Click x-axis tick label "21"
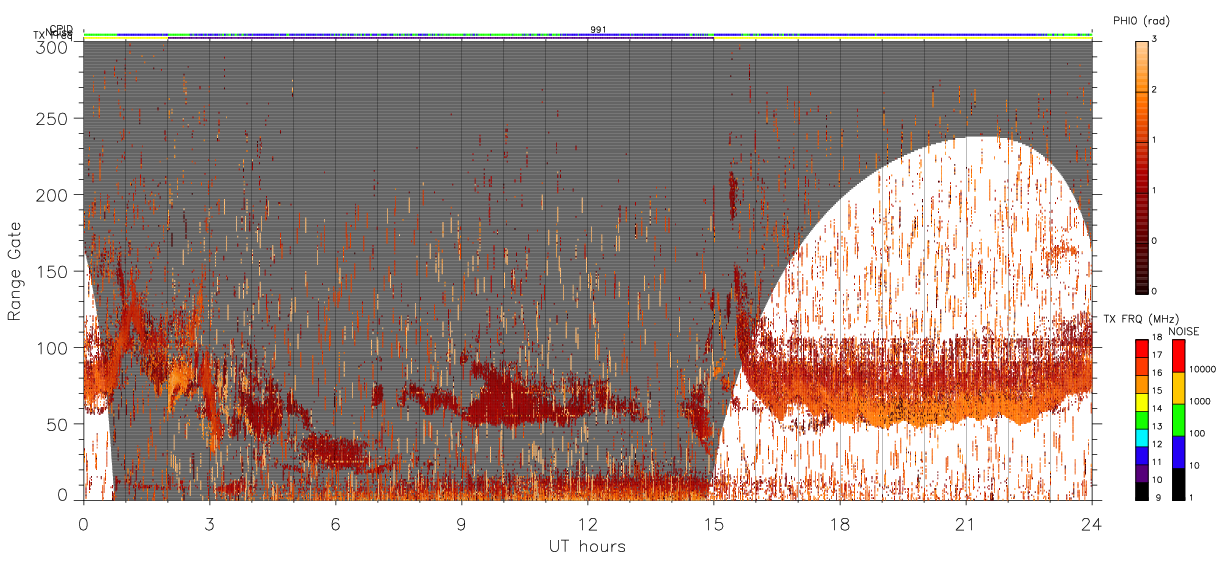The width and height of the screenshot is (1228, 567). click(965, 523)
